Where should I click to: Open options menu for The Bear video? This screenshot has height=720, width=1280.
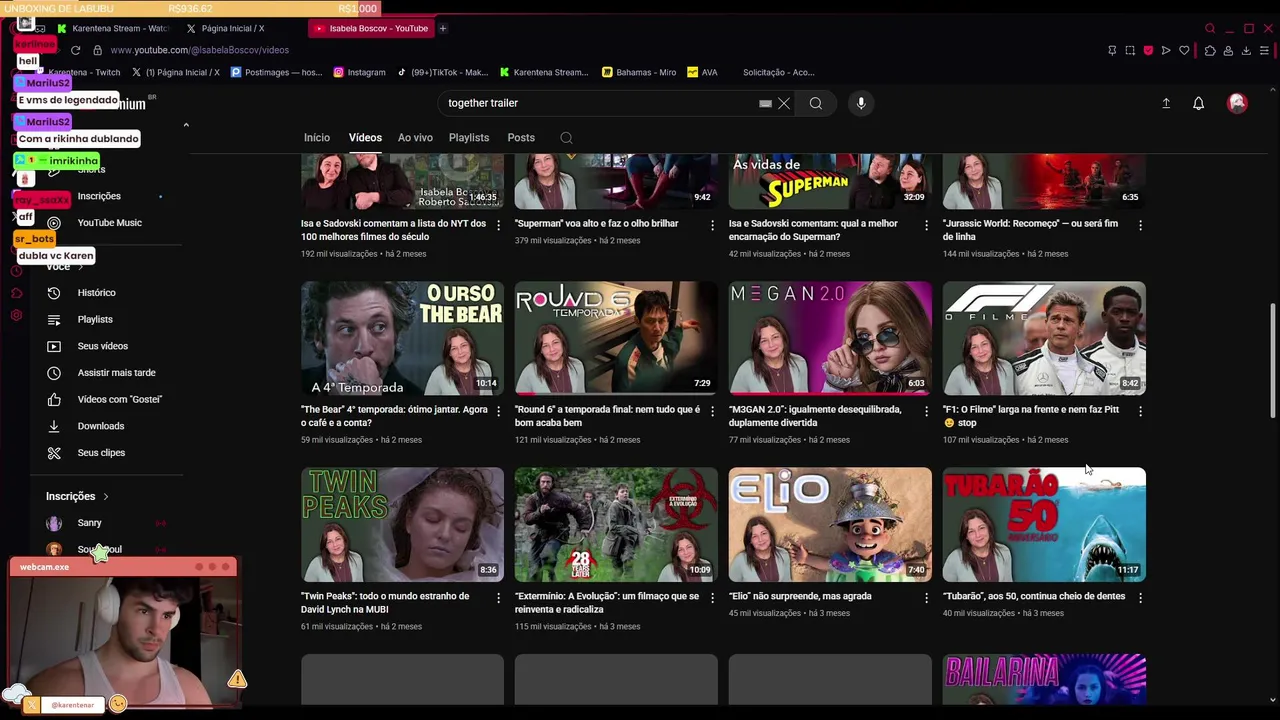(498, 411)
